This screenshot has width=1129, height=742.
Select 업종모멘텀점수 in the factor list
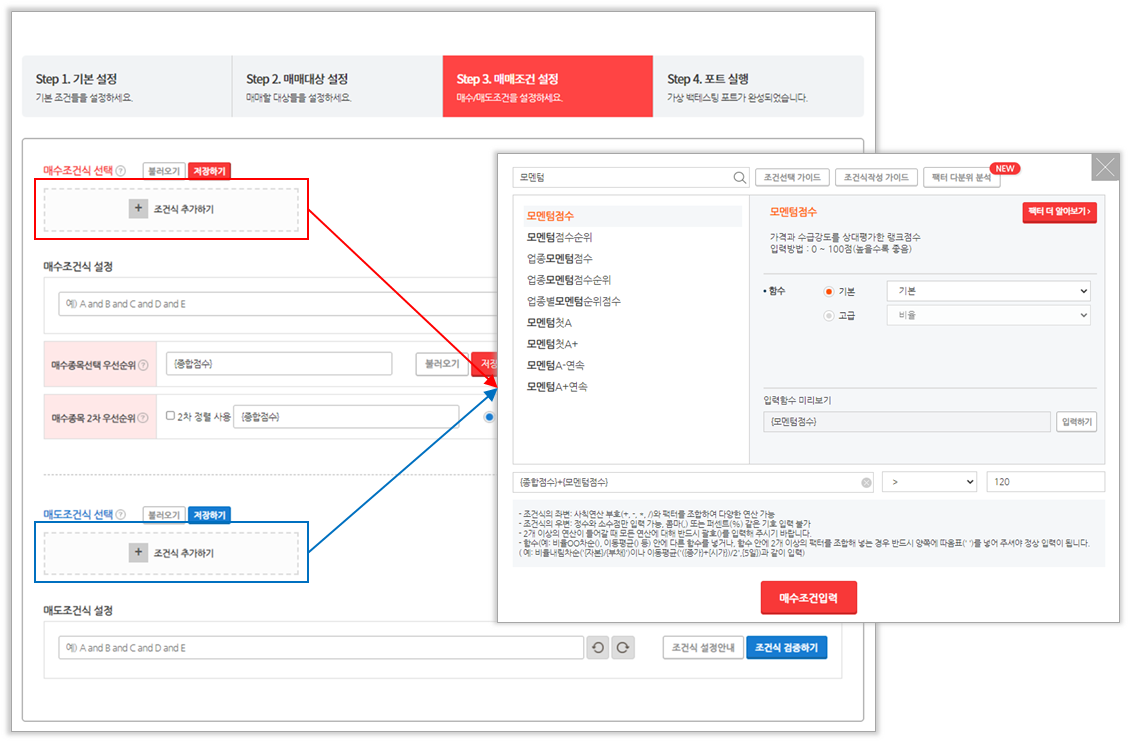(559, 259)
